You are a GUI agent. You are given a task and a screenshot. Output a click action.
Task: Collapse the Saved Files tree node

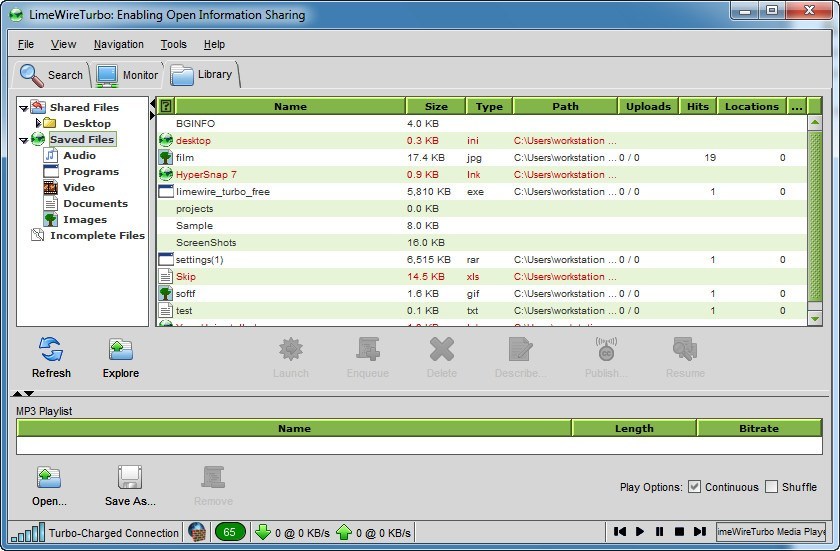click(x=23, y=139)
